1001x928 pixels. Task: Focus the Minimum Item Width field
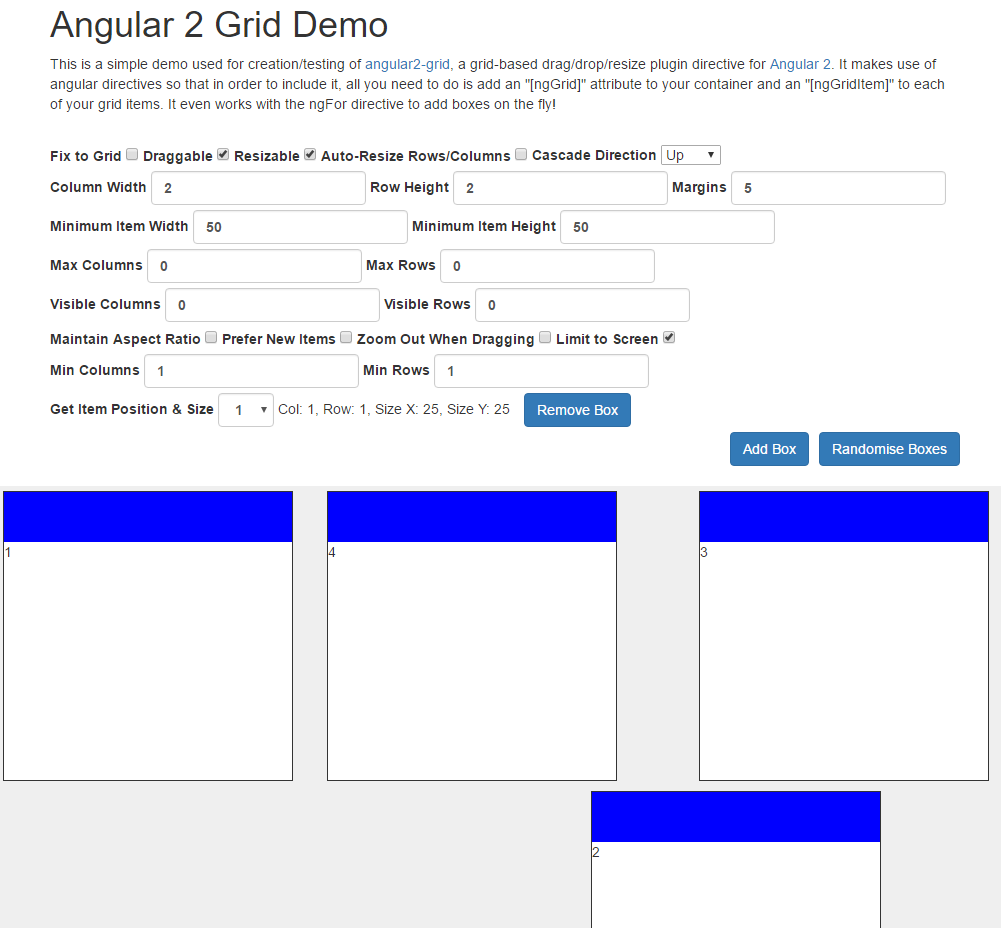[301, 227]
